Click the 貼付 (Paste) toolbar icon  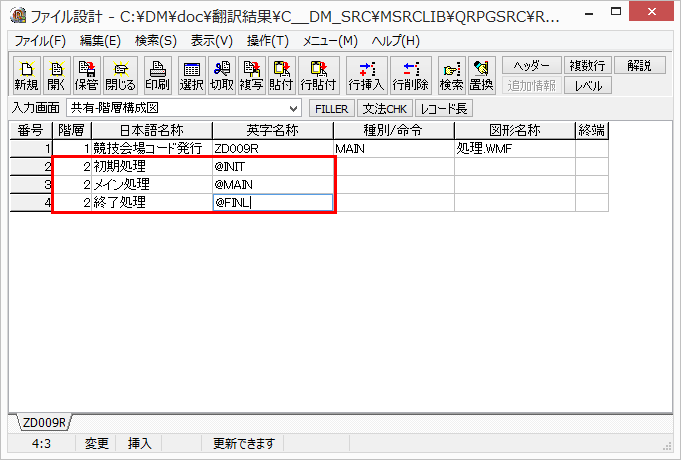tap(281, 75)
